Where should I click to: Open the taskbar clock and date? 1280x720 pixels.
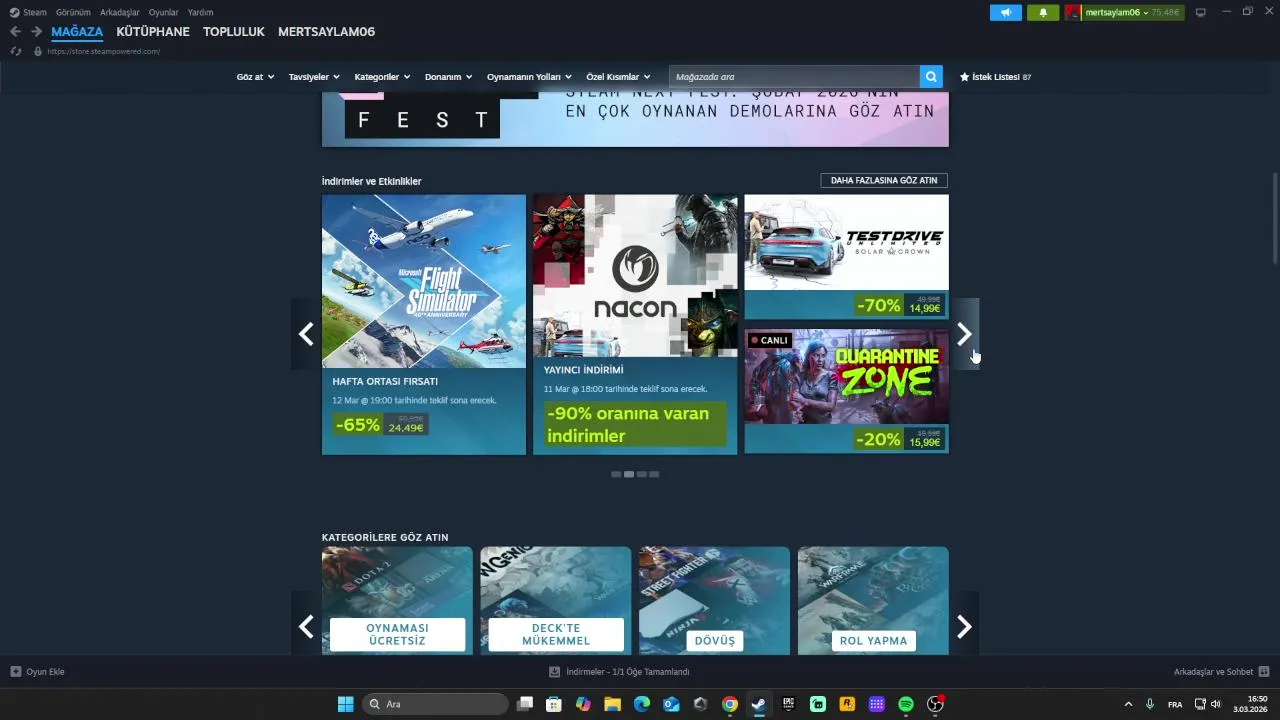pos(1250,704)
